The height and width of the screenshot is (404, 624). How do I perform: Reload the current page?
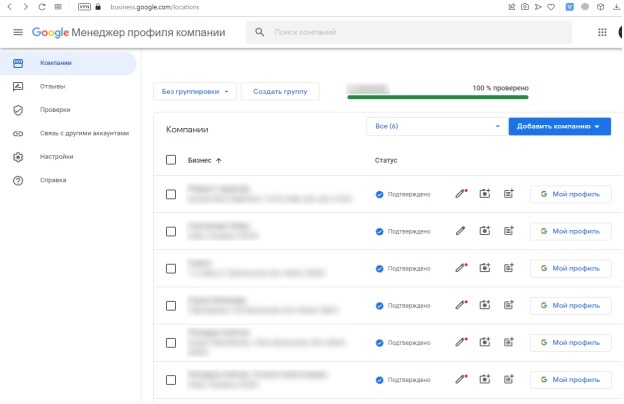tap(42, 7)
